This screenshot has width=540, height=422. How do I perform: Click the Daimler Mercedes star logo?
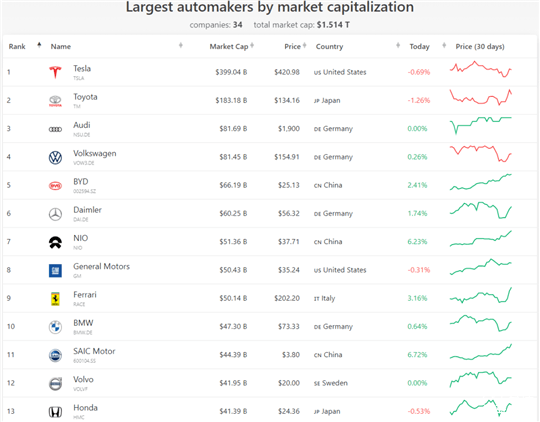(x=55, y=214)
